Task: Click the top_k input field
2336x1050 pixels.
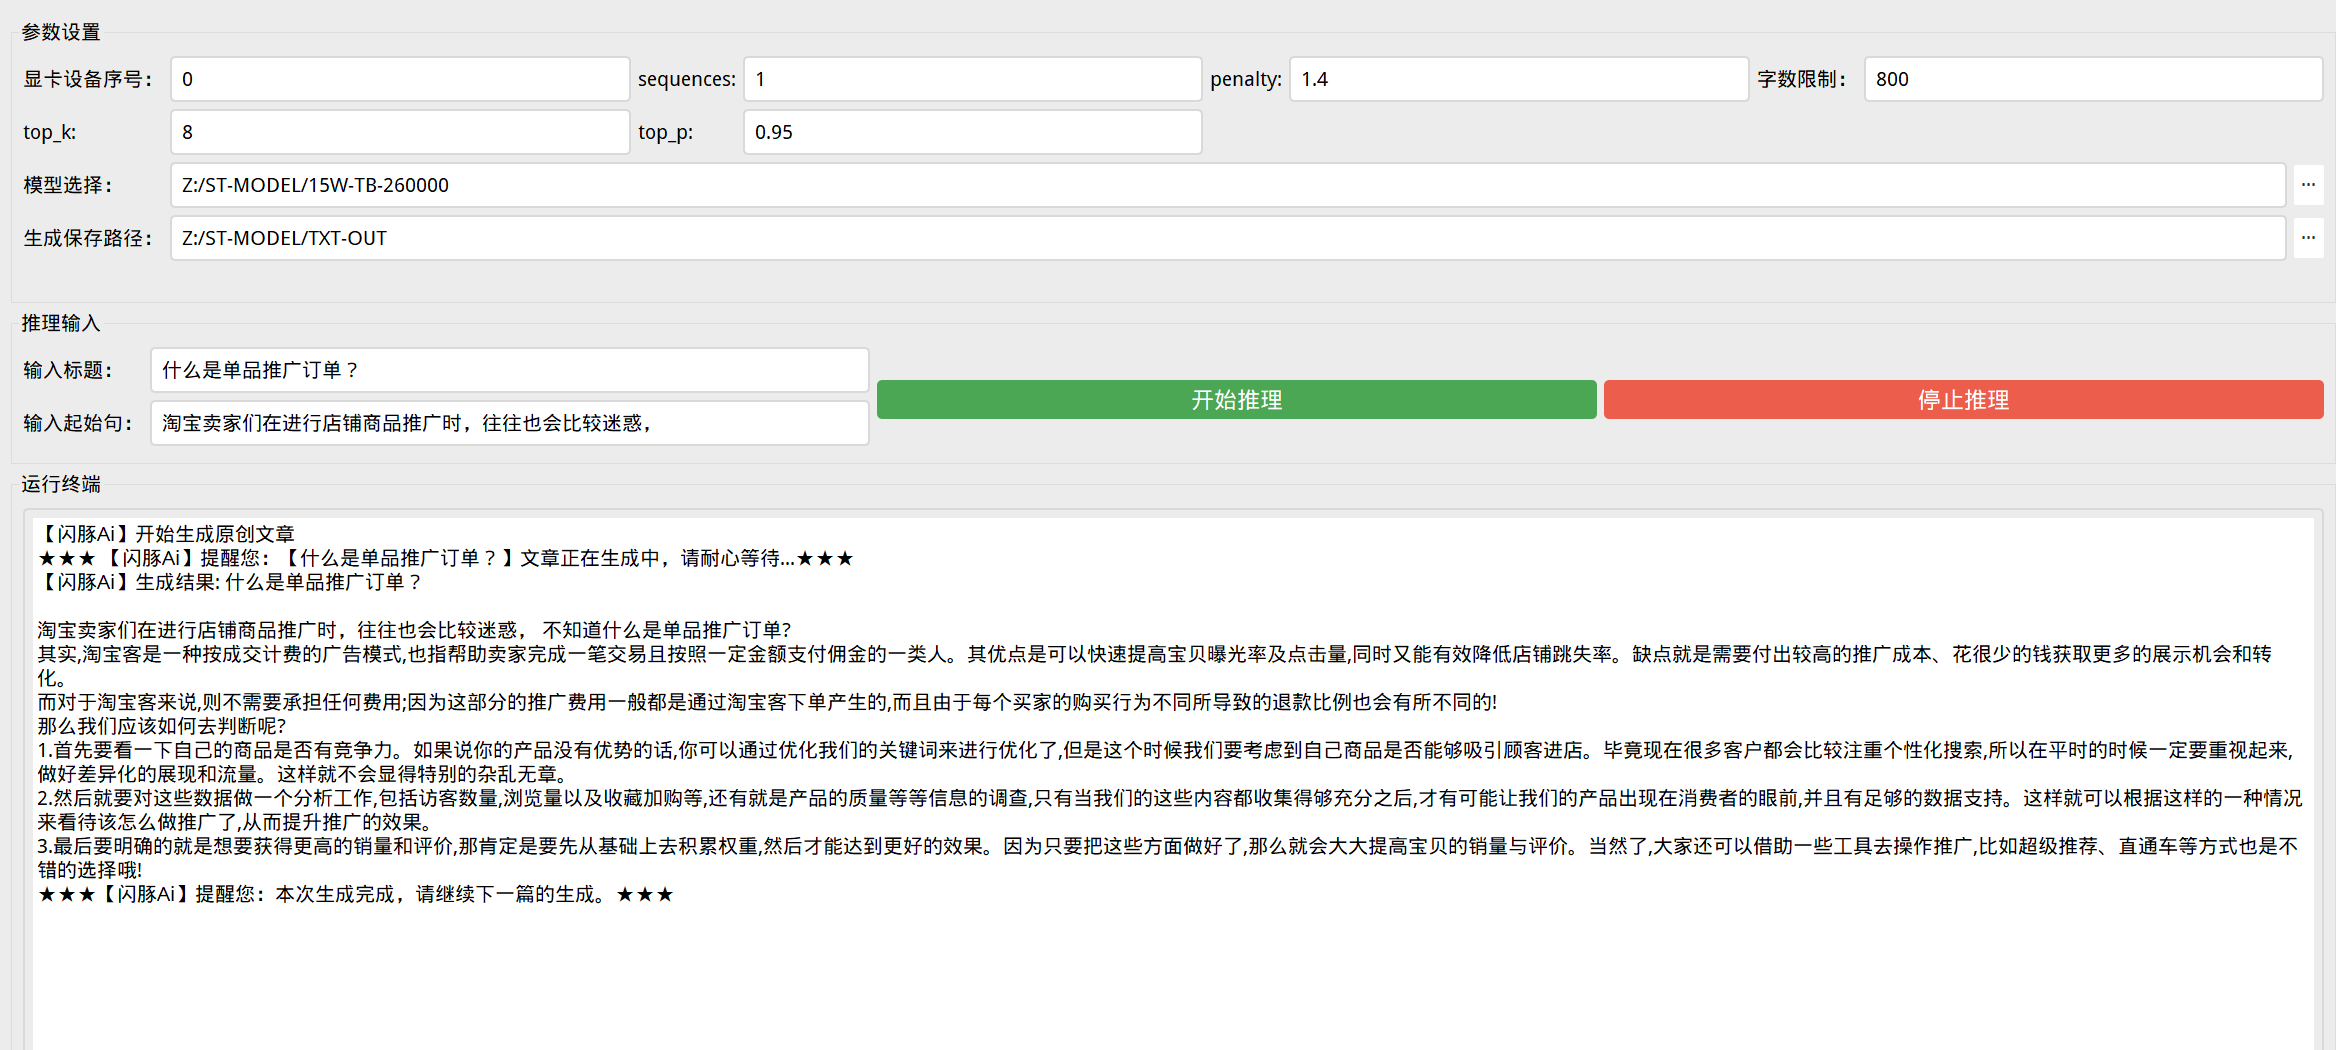Action: pos(400,132)
